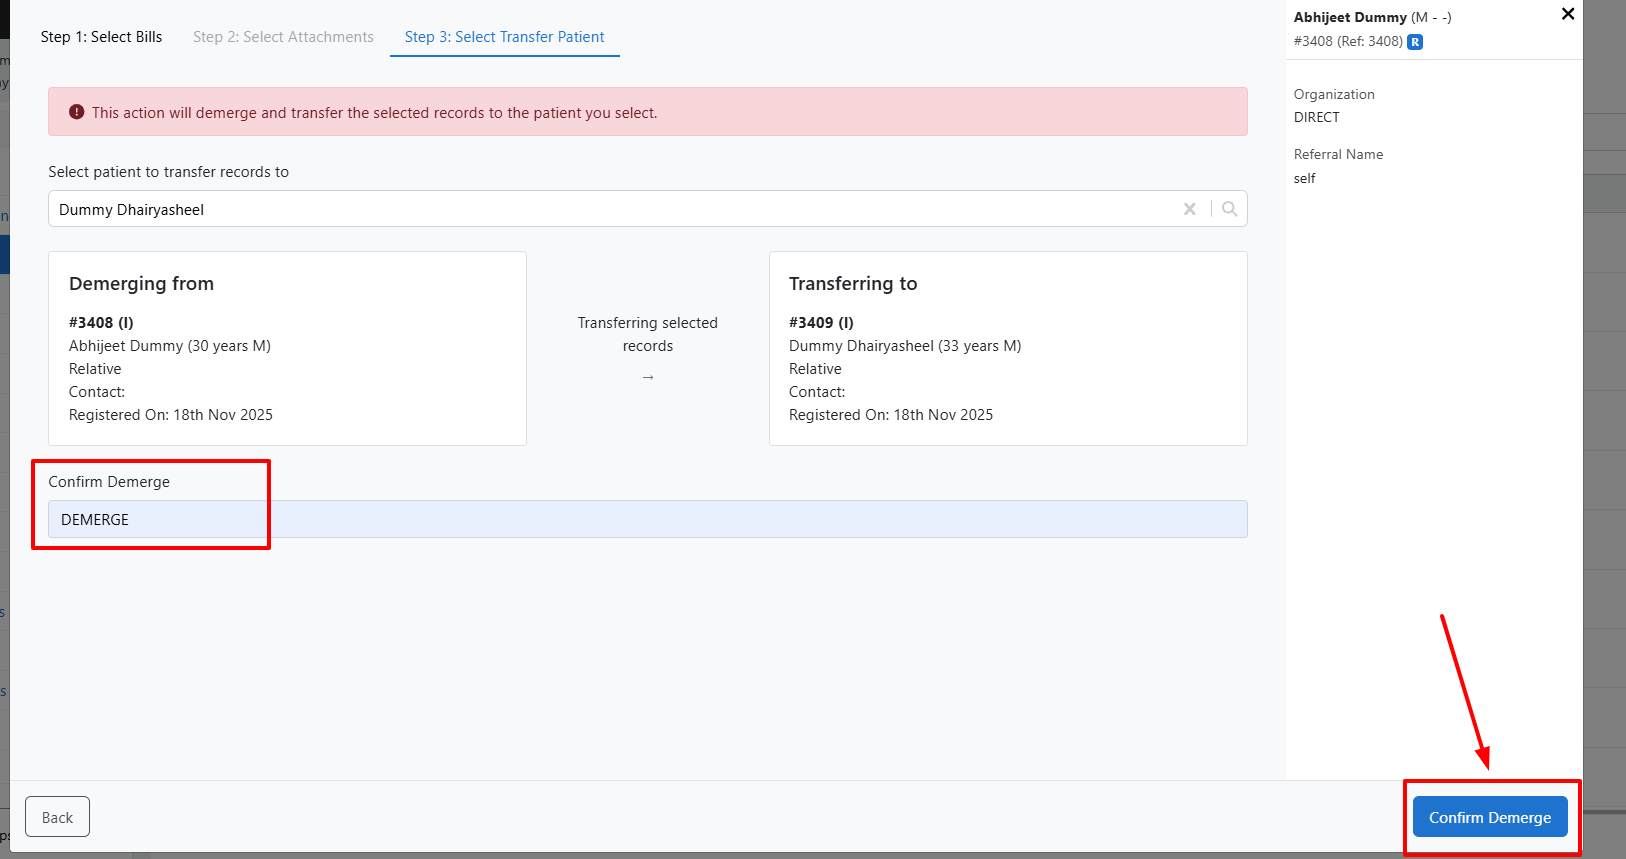This screenshot has width=1626, height=859.
Task: Clear the selected patient search field
Action: tap(1190, 209)
